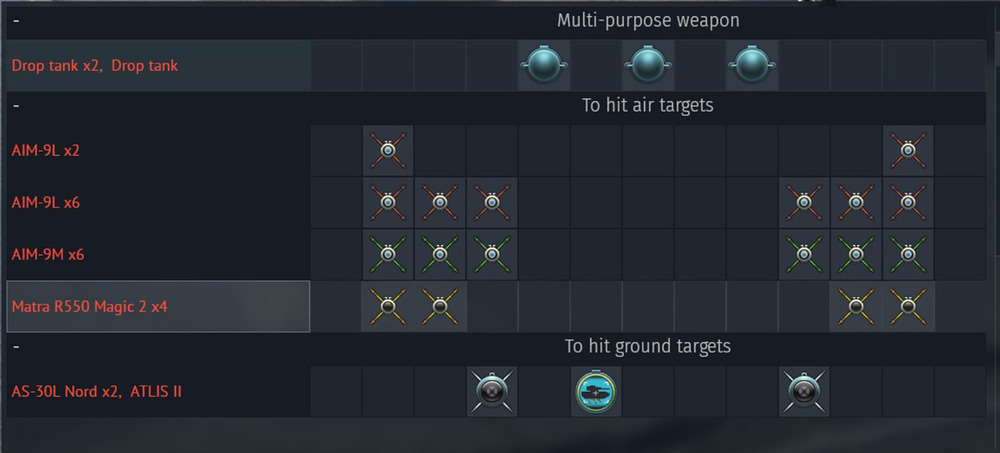Click the center drop tank icon

pos(648,65)
